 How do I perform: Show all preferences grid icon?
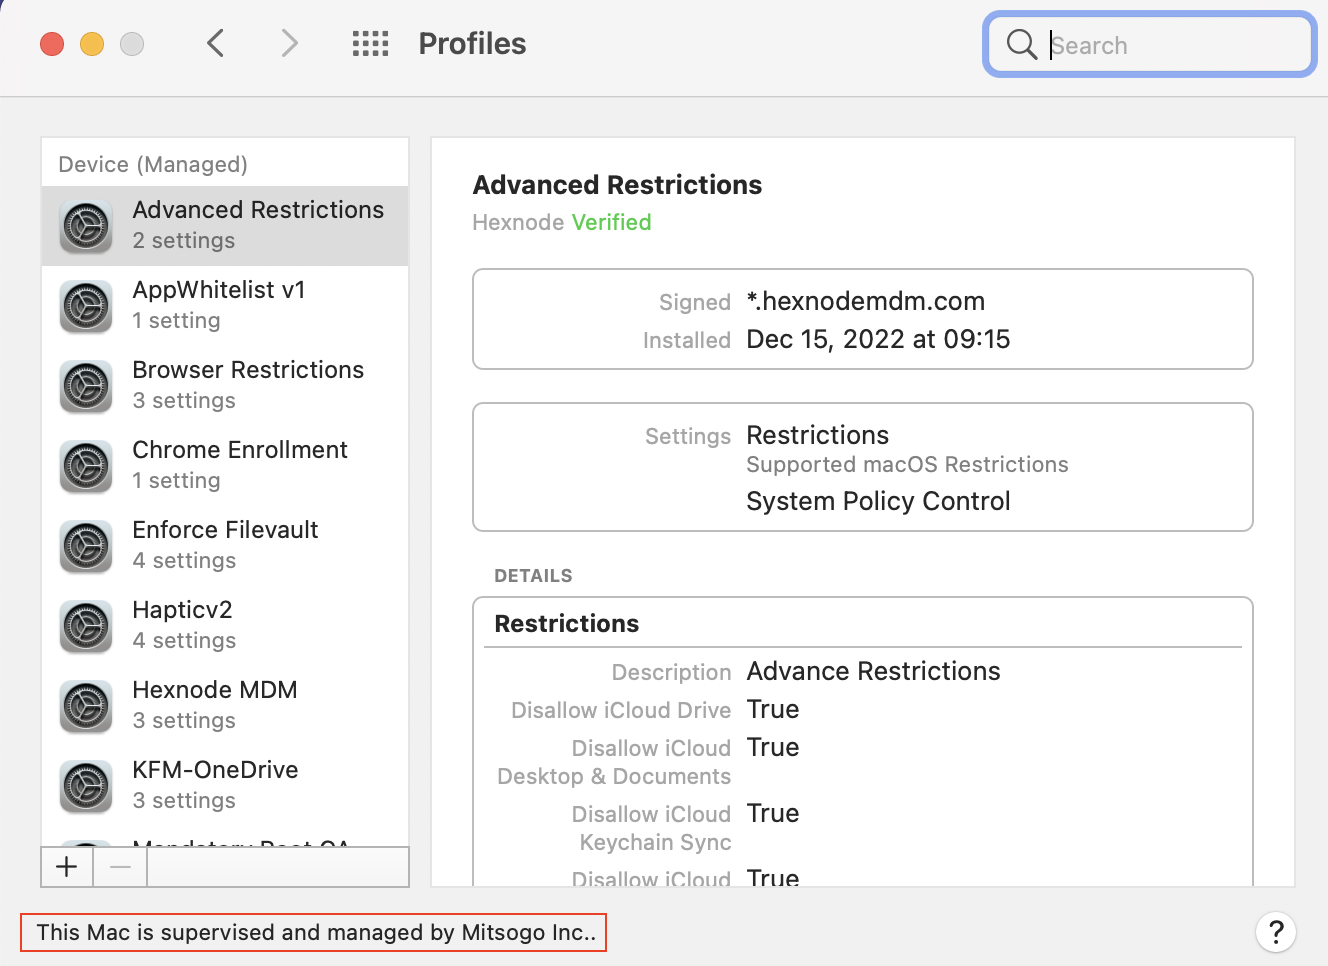(x=370, y=43)
